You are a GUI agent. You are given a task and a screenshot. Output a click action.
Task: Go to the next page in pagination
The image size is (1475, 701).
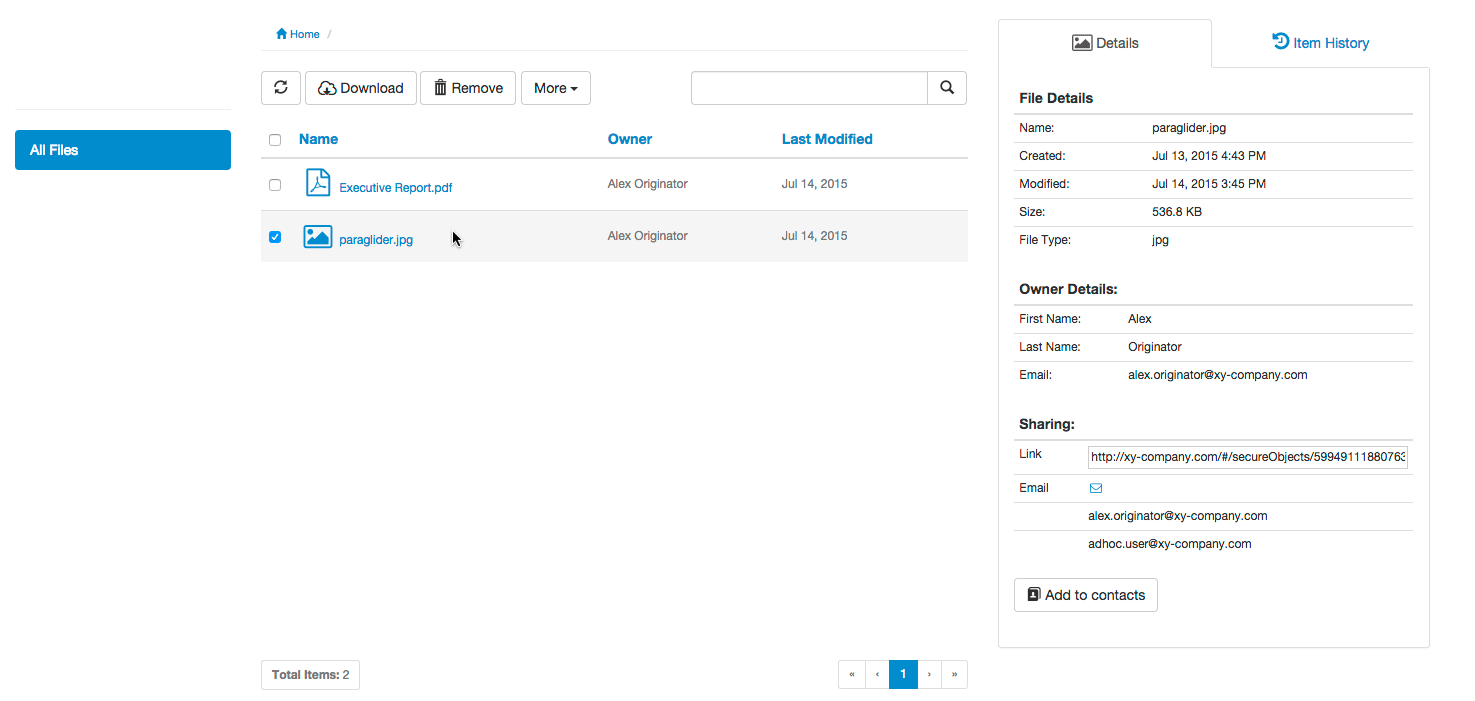click(929, 675)
